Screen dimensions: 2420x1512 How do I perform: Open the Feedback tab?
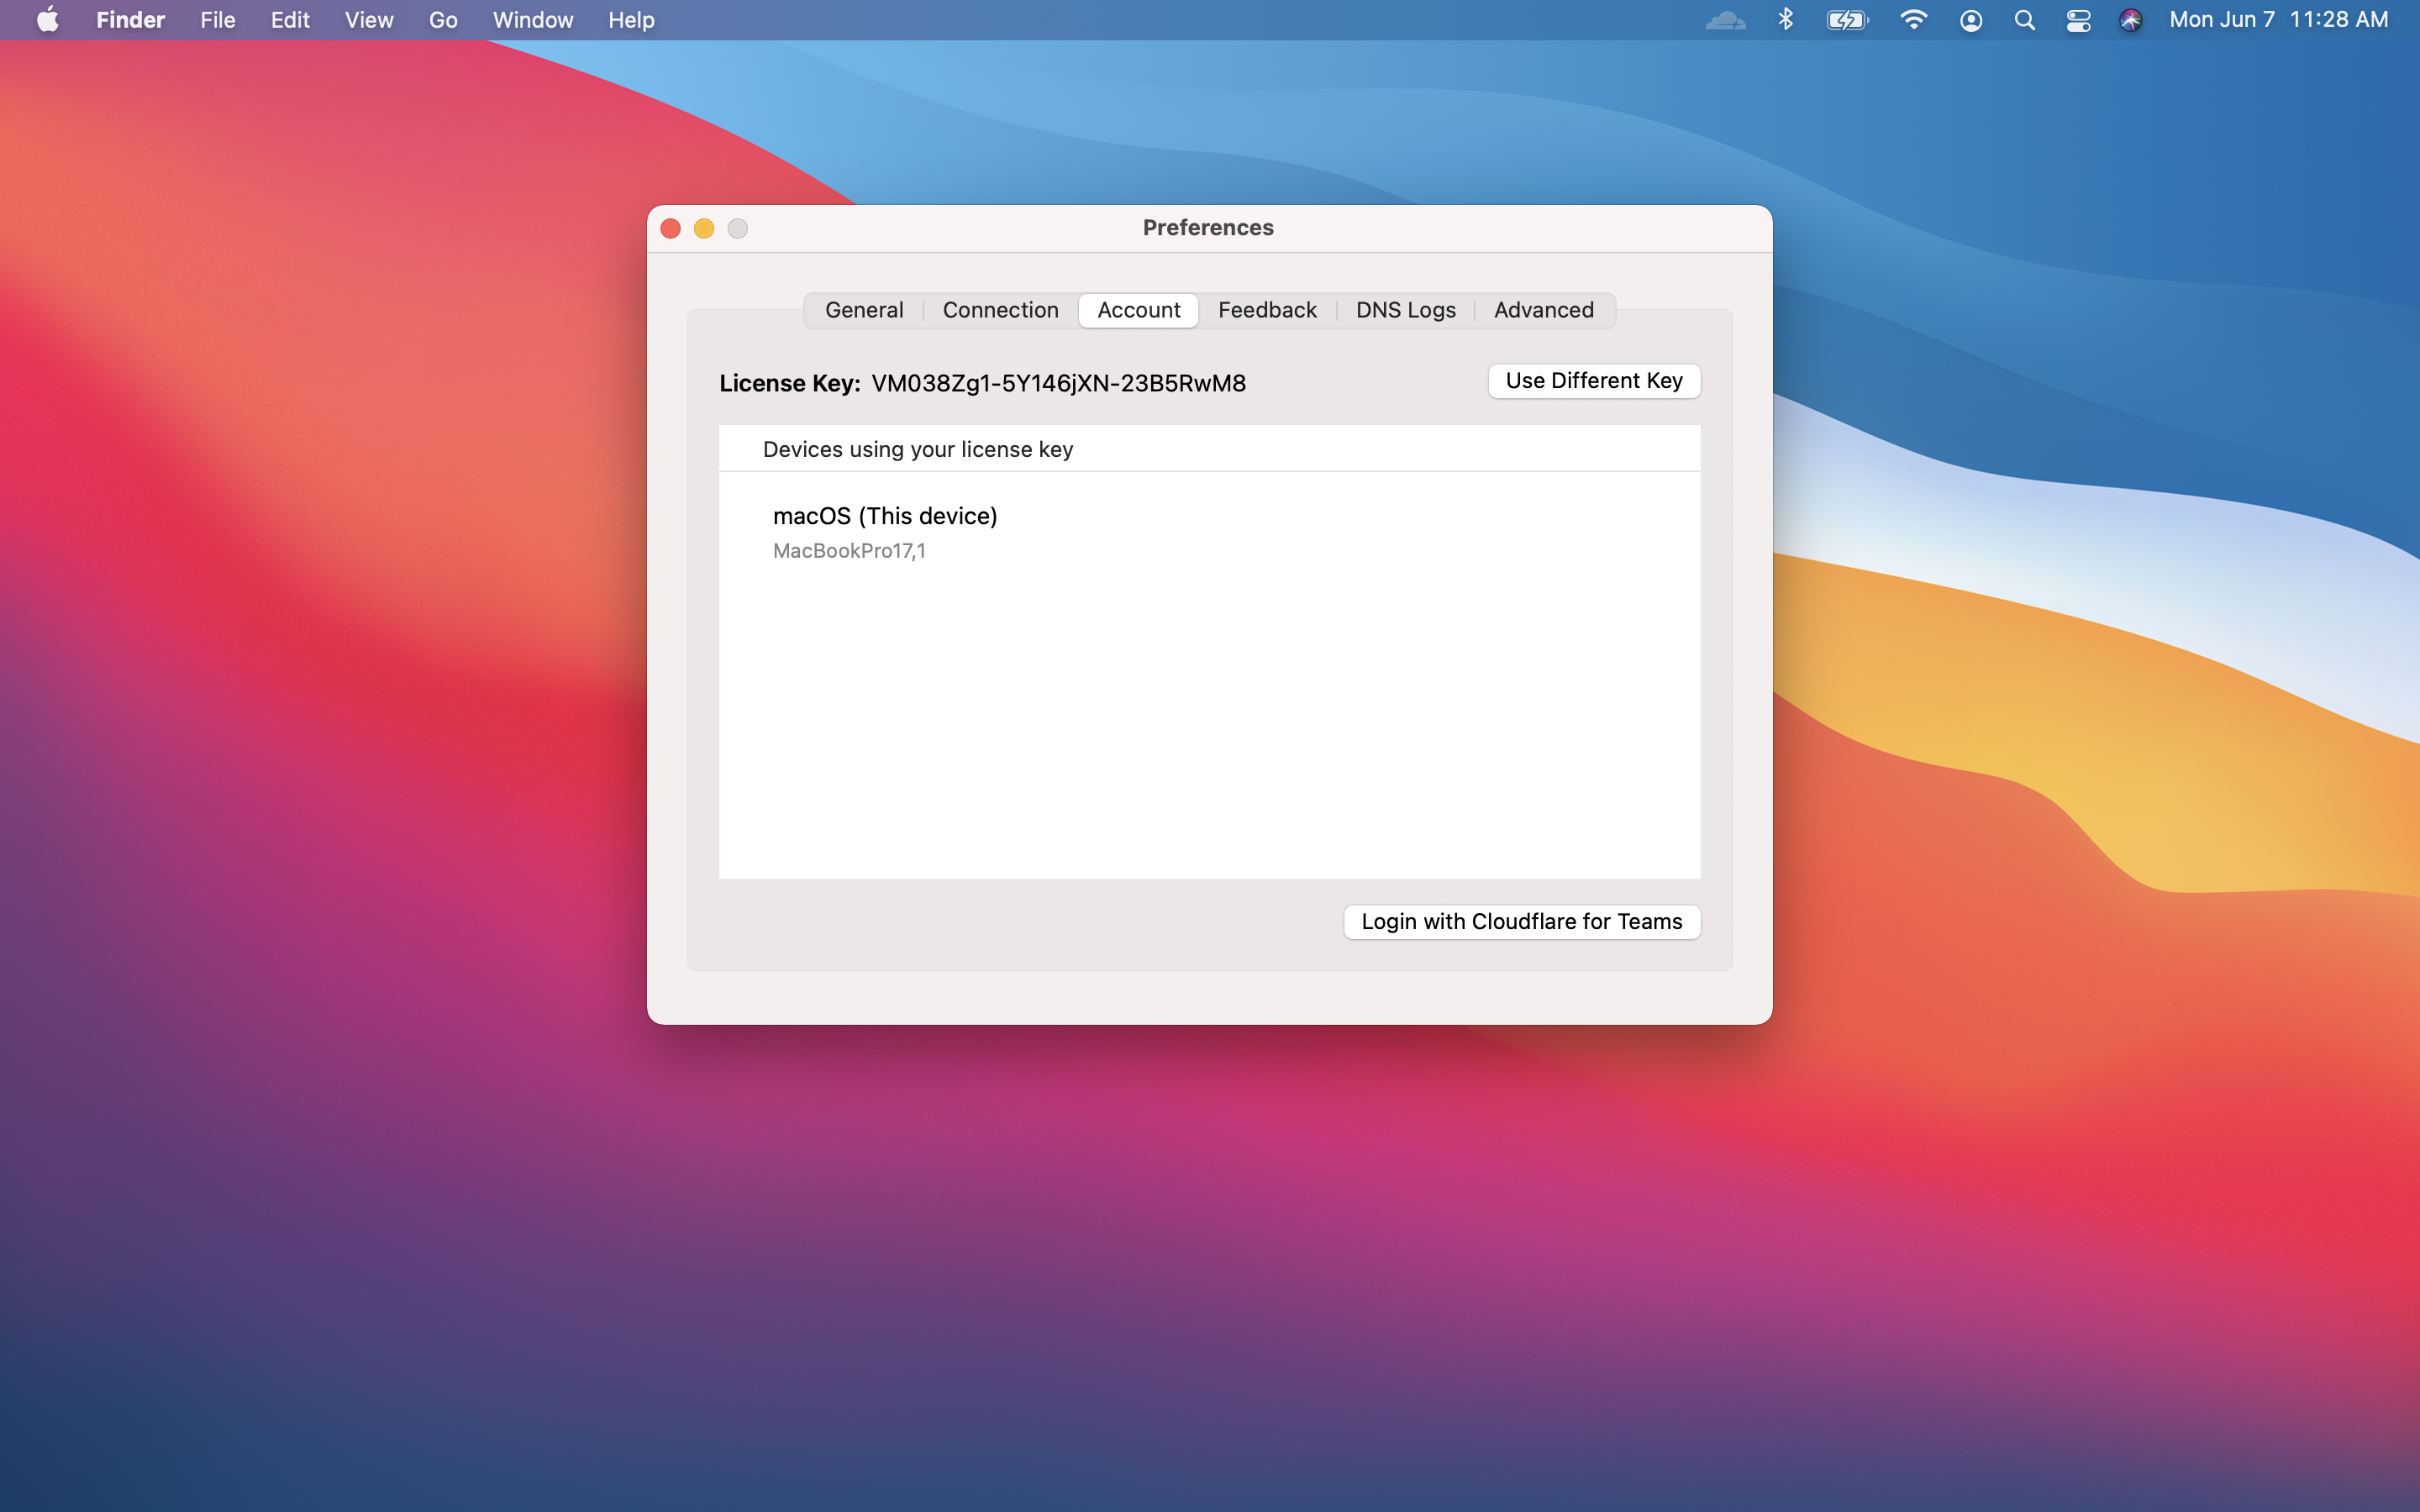(1267, 310)
